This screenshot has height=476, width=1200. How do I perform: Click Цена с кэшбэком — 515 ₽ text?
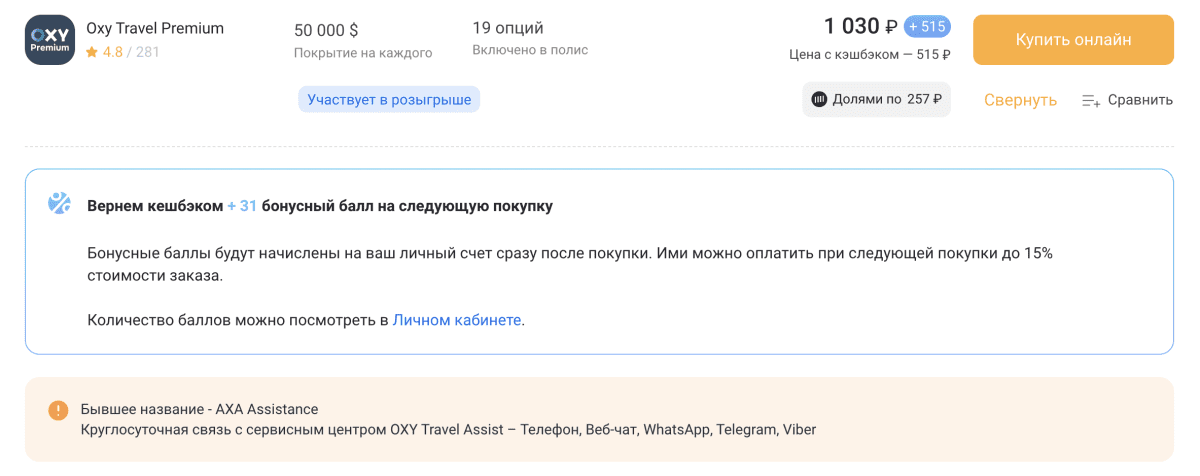[x=870, y=55]
